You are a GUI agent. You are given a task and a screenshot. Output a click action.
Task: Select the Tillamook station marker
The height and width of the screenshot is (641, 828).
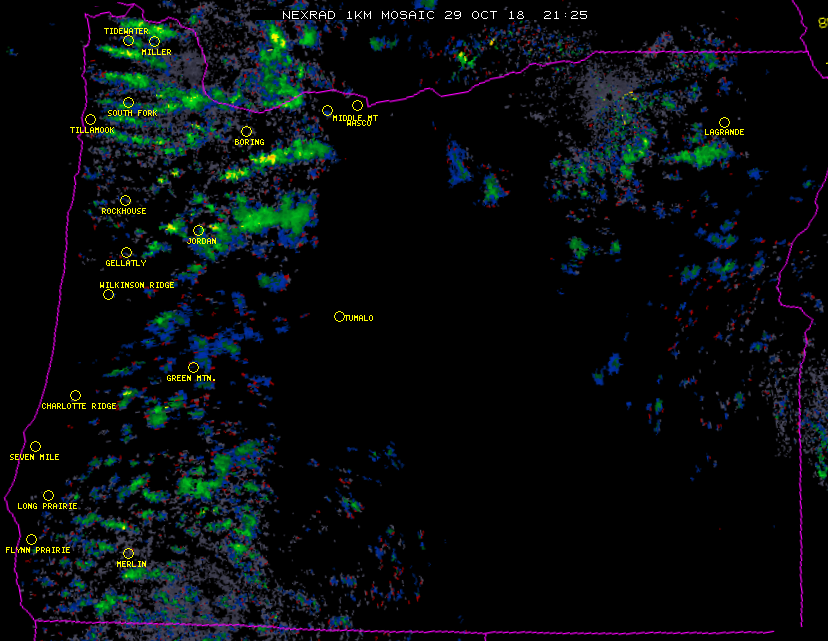[x=90, y=120]
